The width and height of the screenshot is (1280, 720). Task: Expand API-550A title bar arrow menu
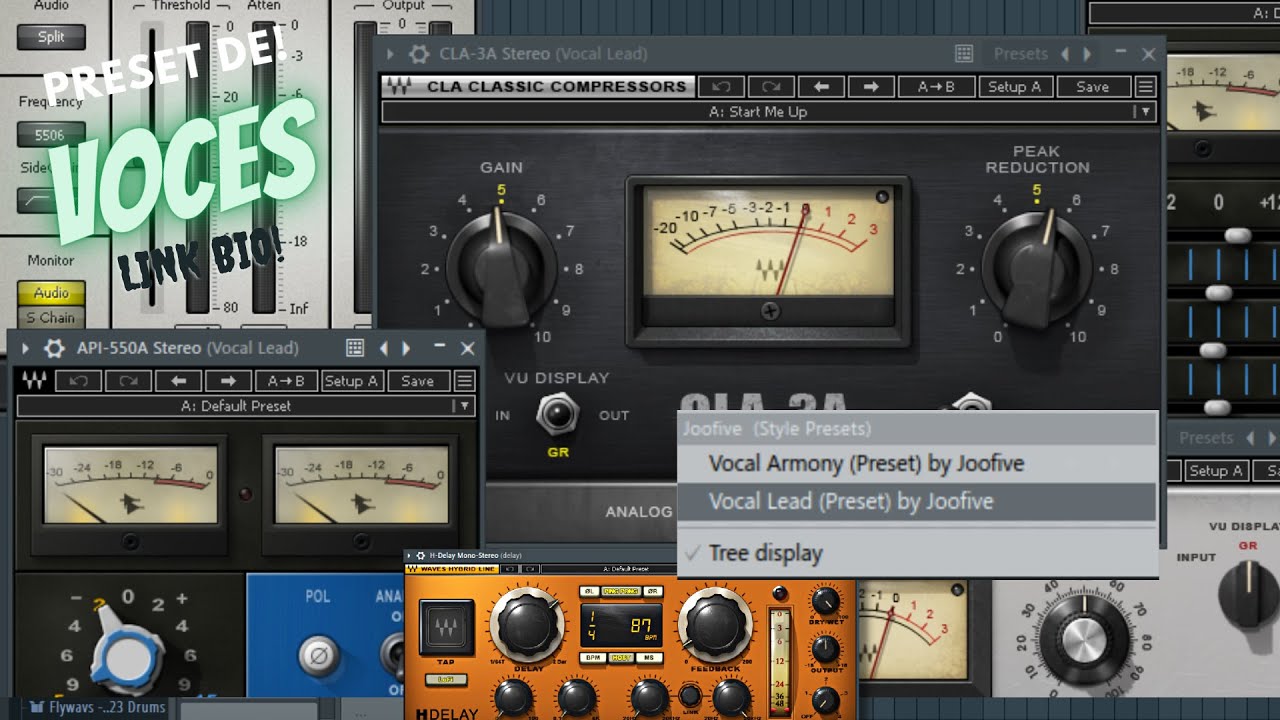coord(25,348)
